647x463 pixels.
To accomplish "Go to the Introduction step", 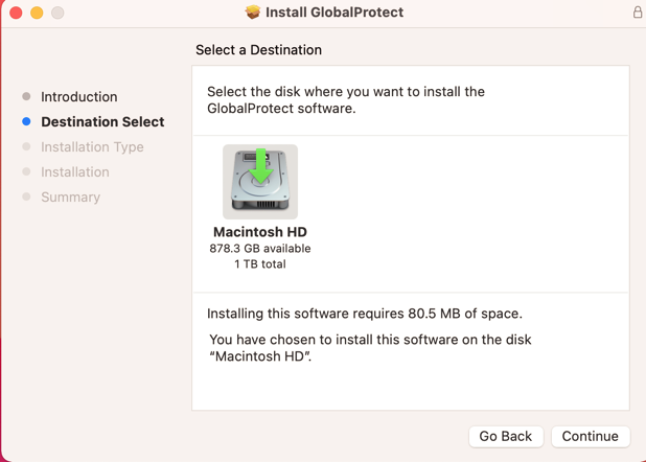I will point(79,97).
